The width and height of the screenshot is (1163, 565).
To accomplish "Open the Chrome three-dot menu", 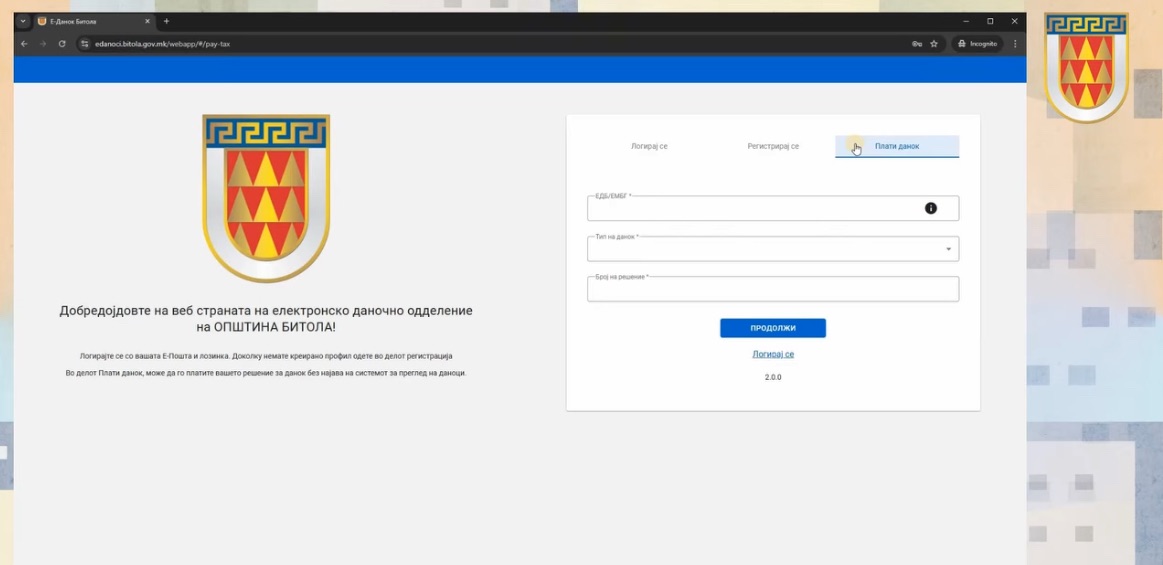I will (x=1015, y=44).
